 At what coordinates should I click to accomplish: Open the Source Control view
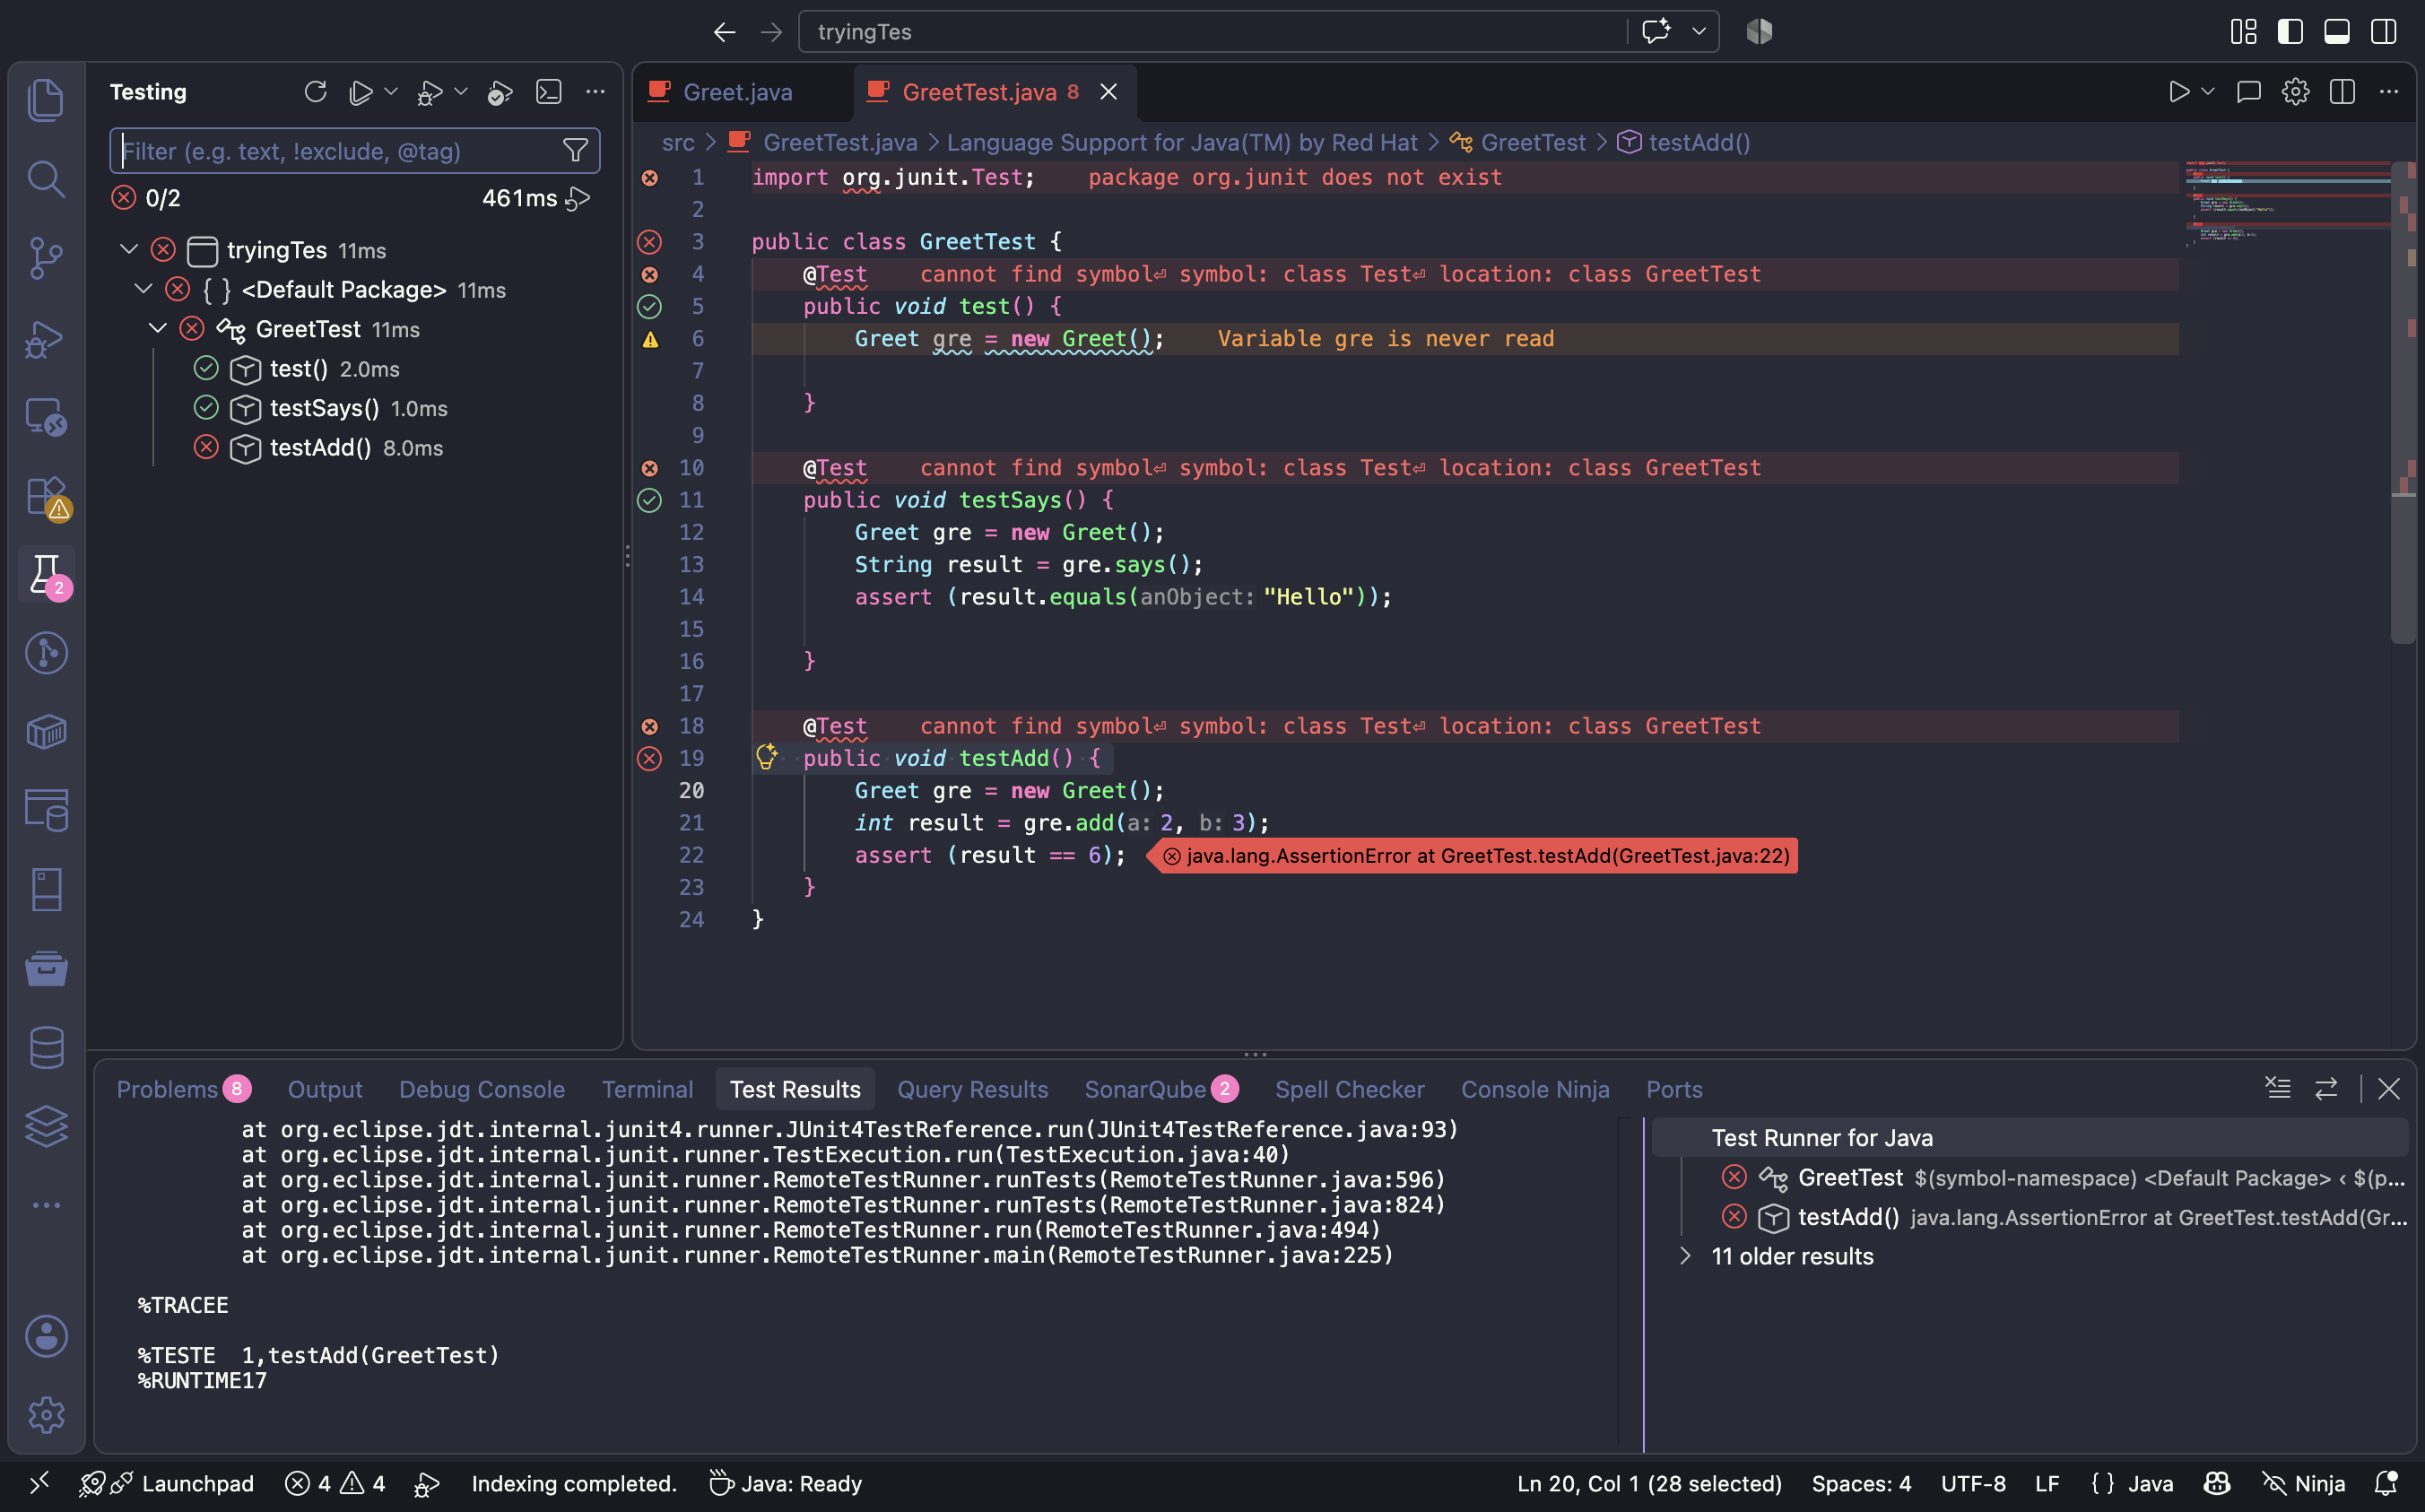coord(46,258)
